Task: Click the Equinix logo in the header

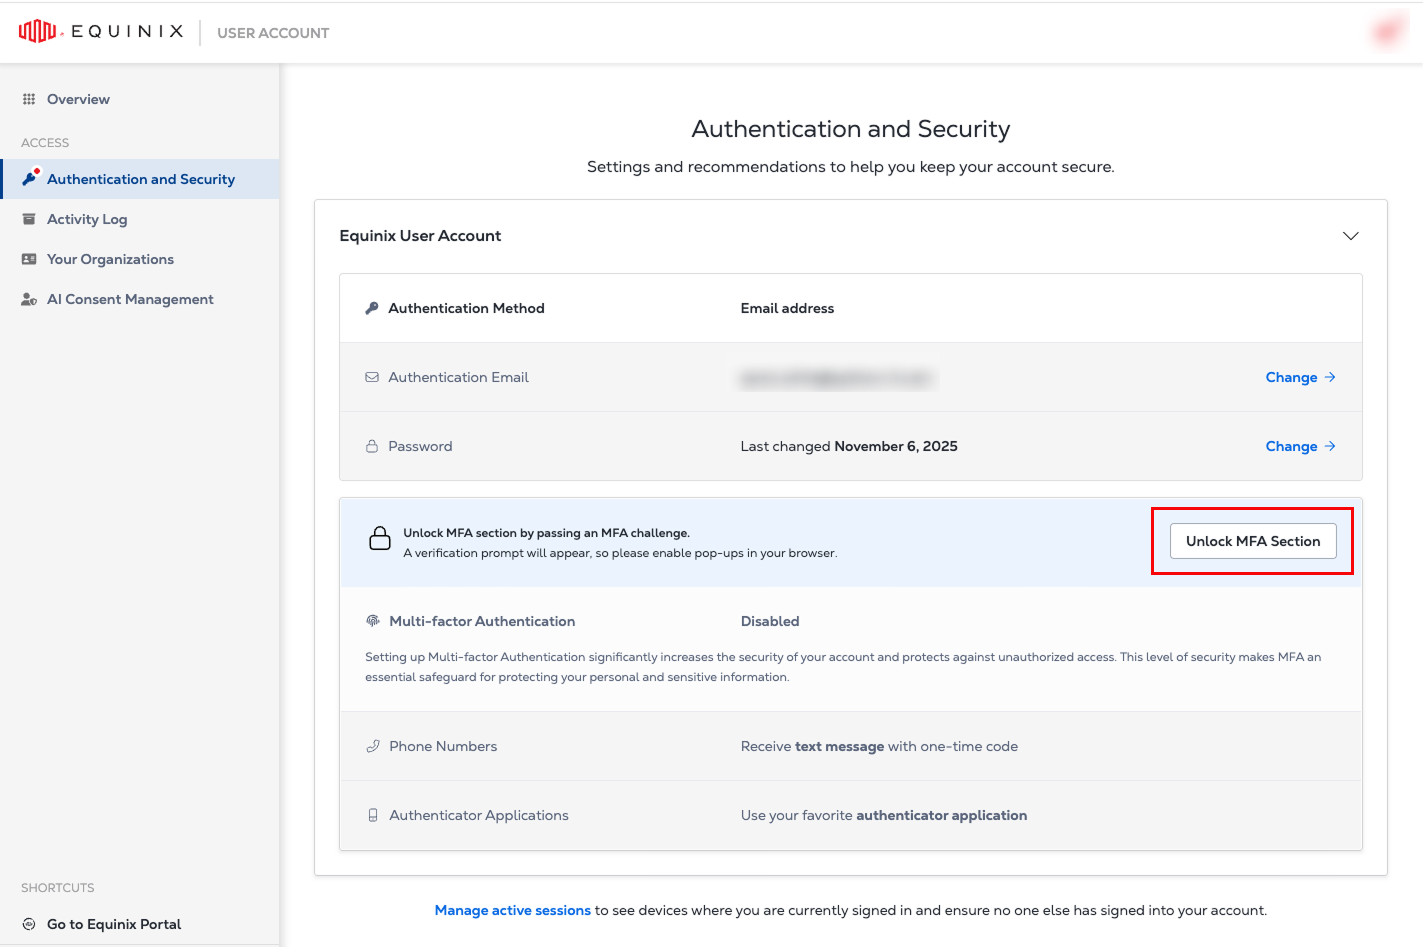Action: 101,32
